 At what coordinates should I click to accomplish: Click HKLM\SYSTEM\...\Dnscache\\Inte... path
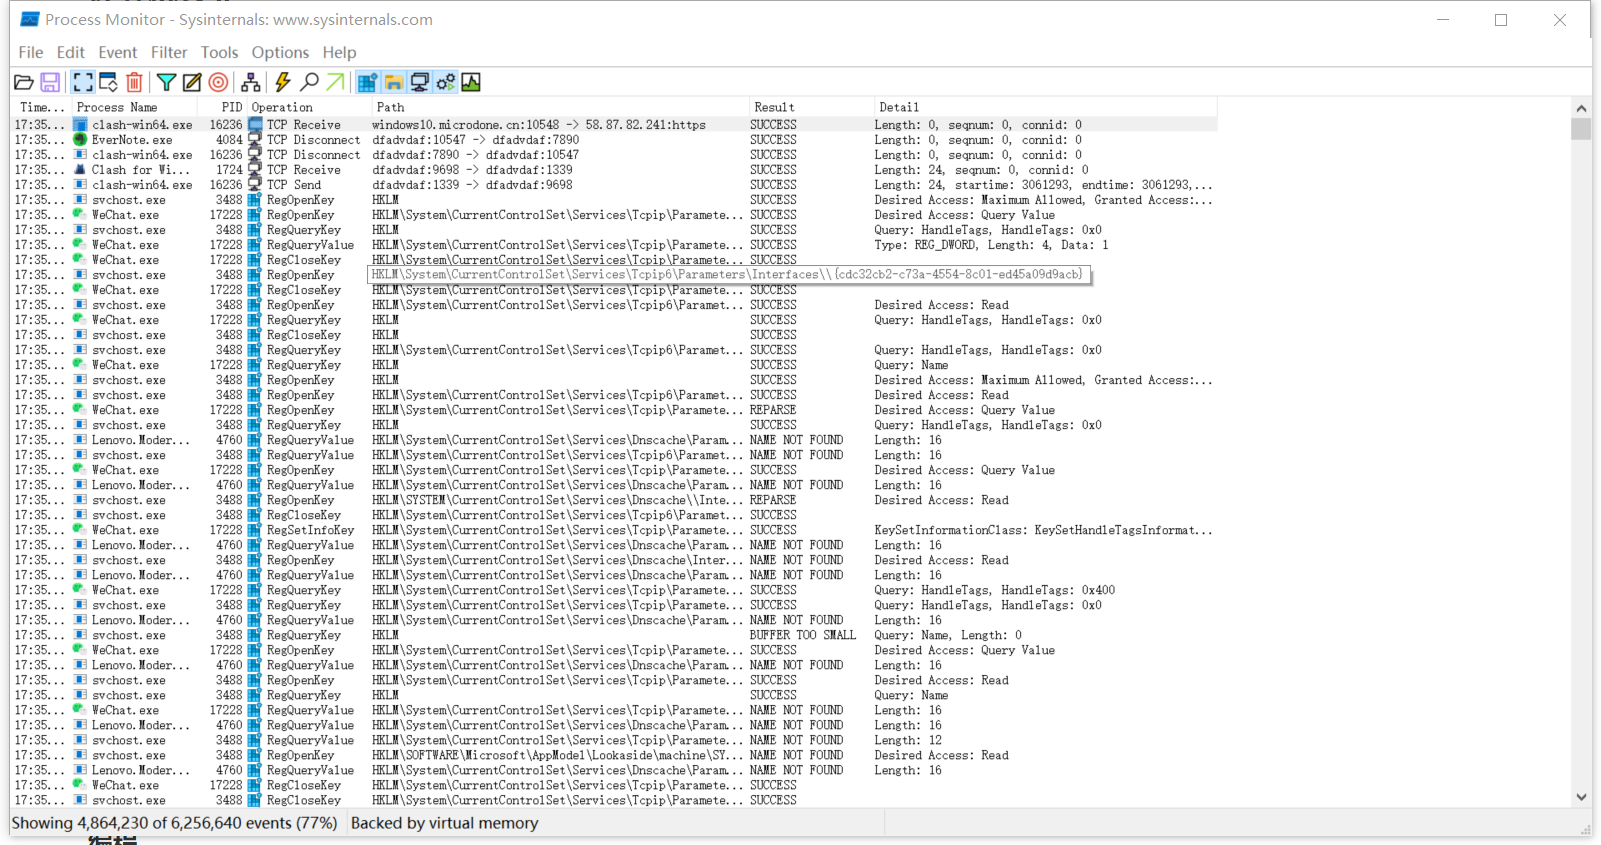(558, 500)
